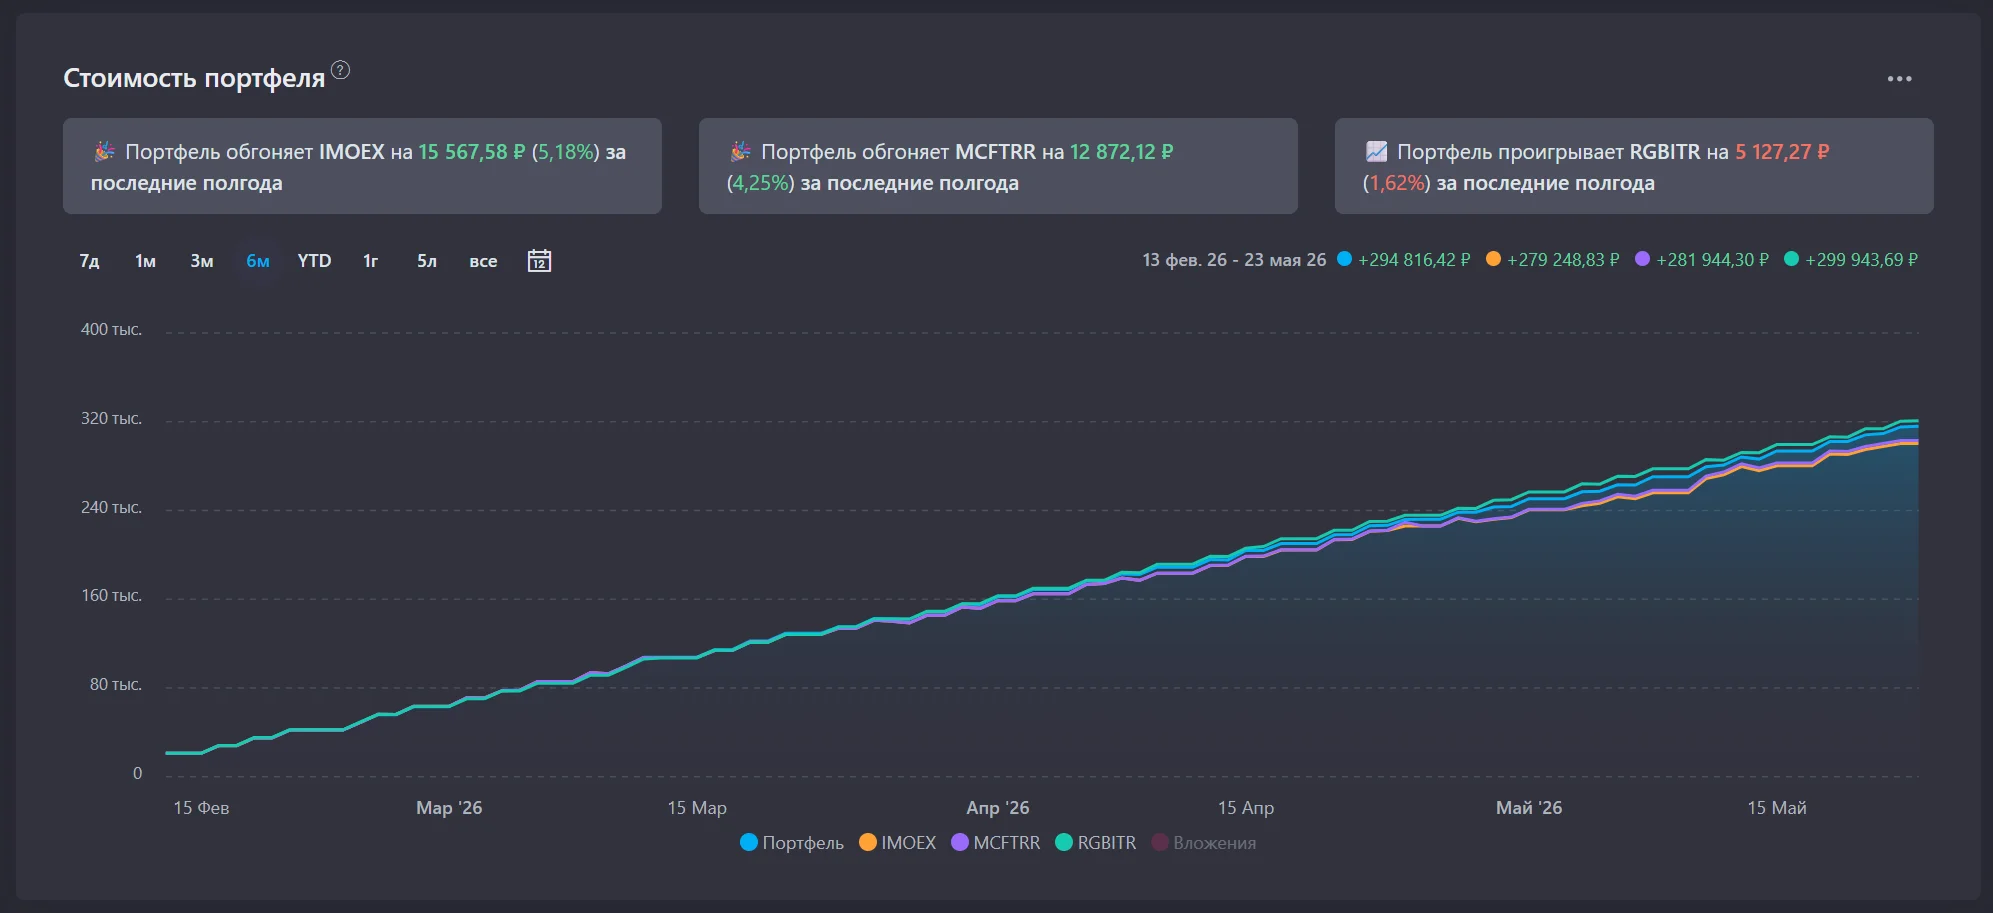Screen dimensions: 1993x913
Task: Open the three-dots options menu
Action: [1899, 79]
